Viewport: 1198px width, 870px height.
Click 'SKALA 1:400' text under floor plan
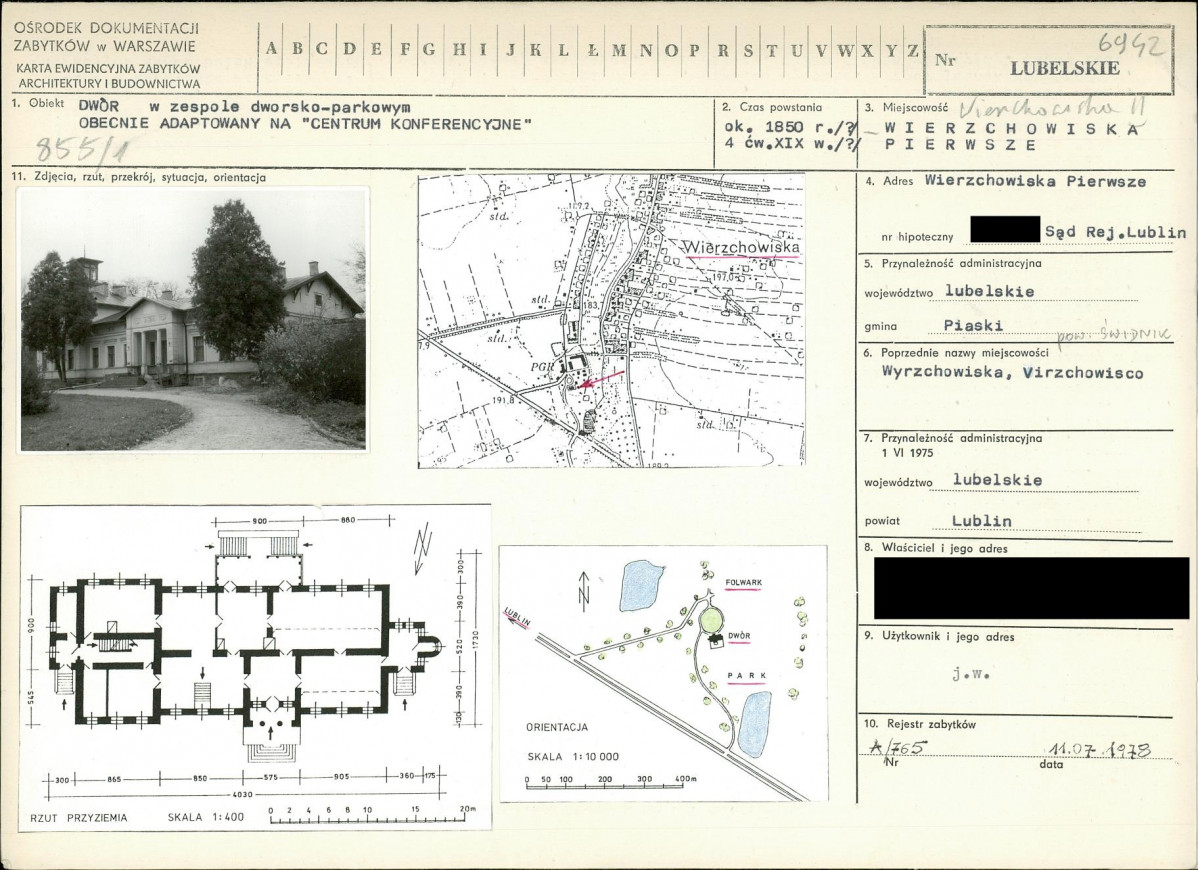click(206, 817)
